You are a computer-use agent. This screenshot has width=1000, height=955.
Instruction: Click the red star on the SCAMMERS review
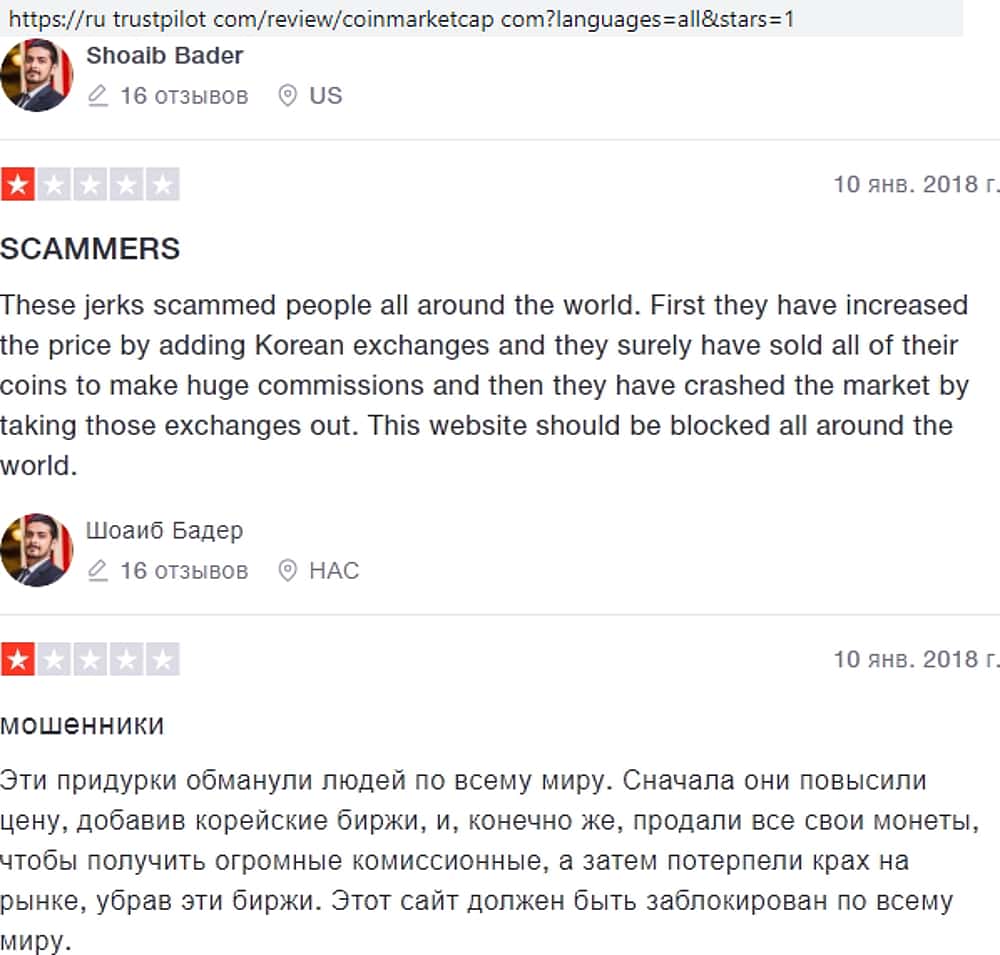click(17, 185)
